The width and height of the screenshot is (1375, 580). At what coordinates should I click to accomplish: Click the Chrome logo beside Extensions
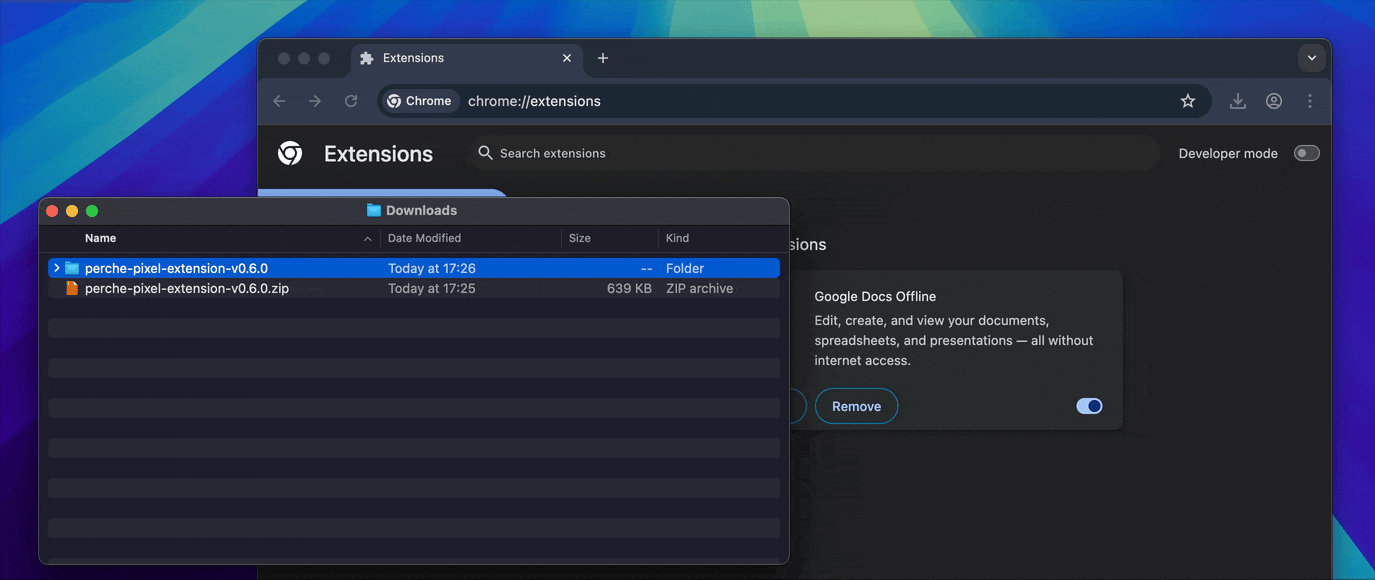[290, 153]
